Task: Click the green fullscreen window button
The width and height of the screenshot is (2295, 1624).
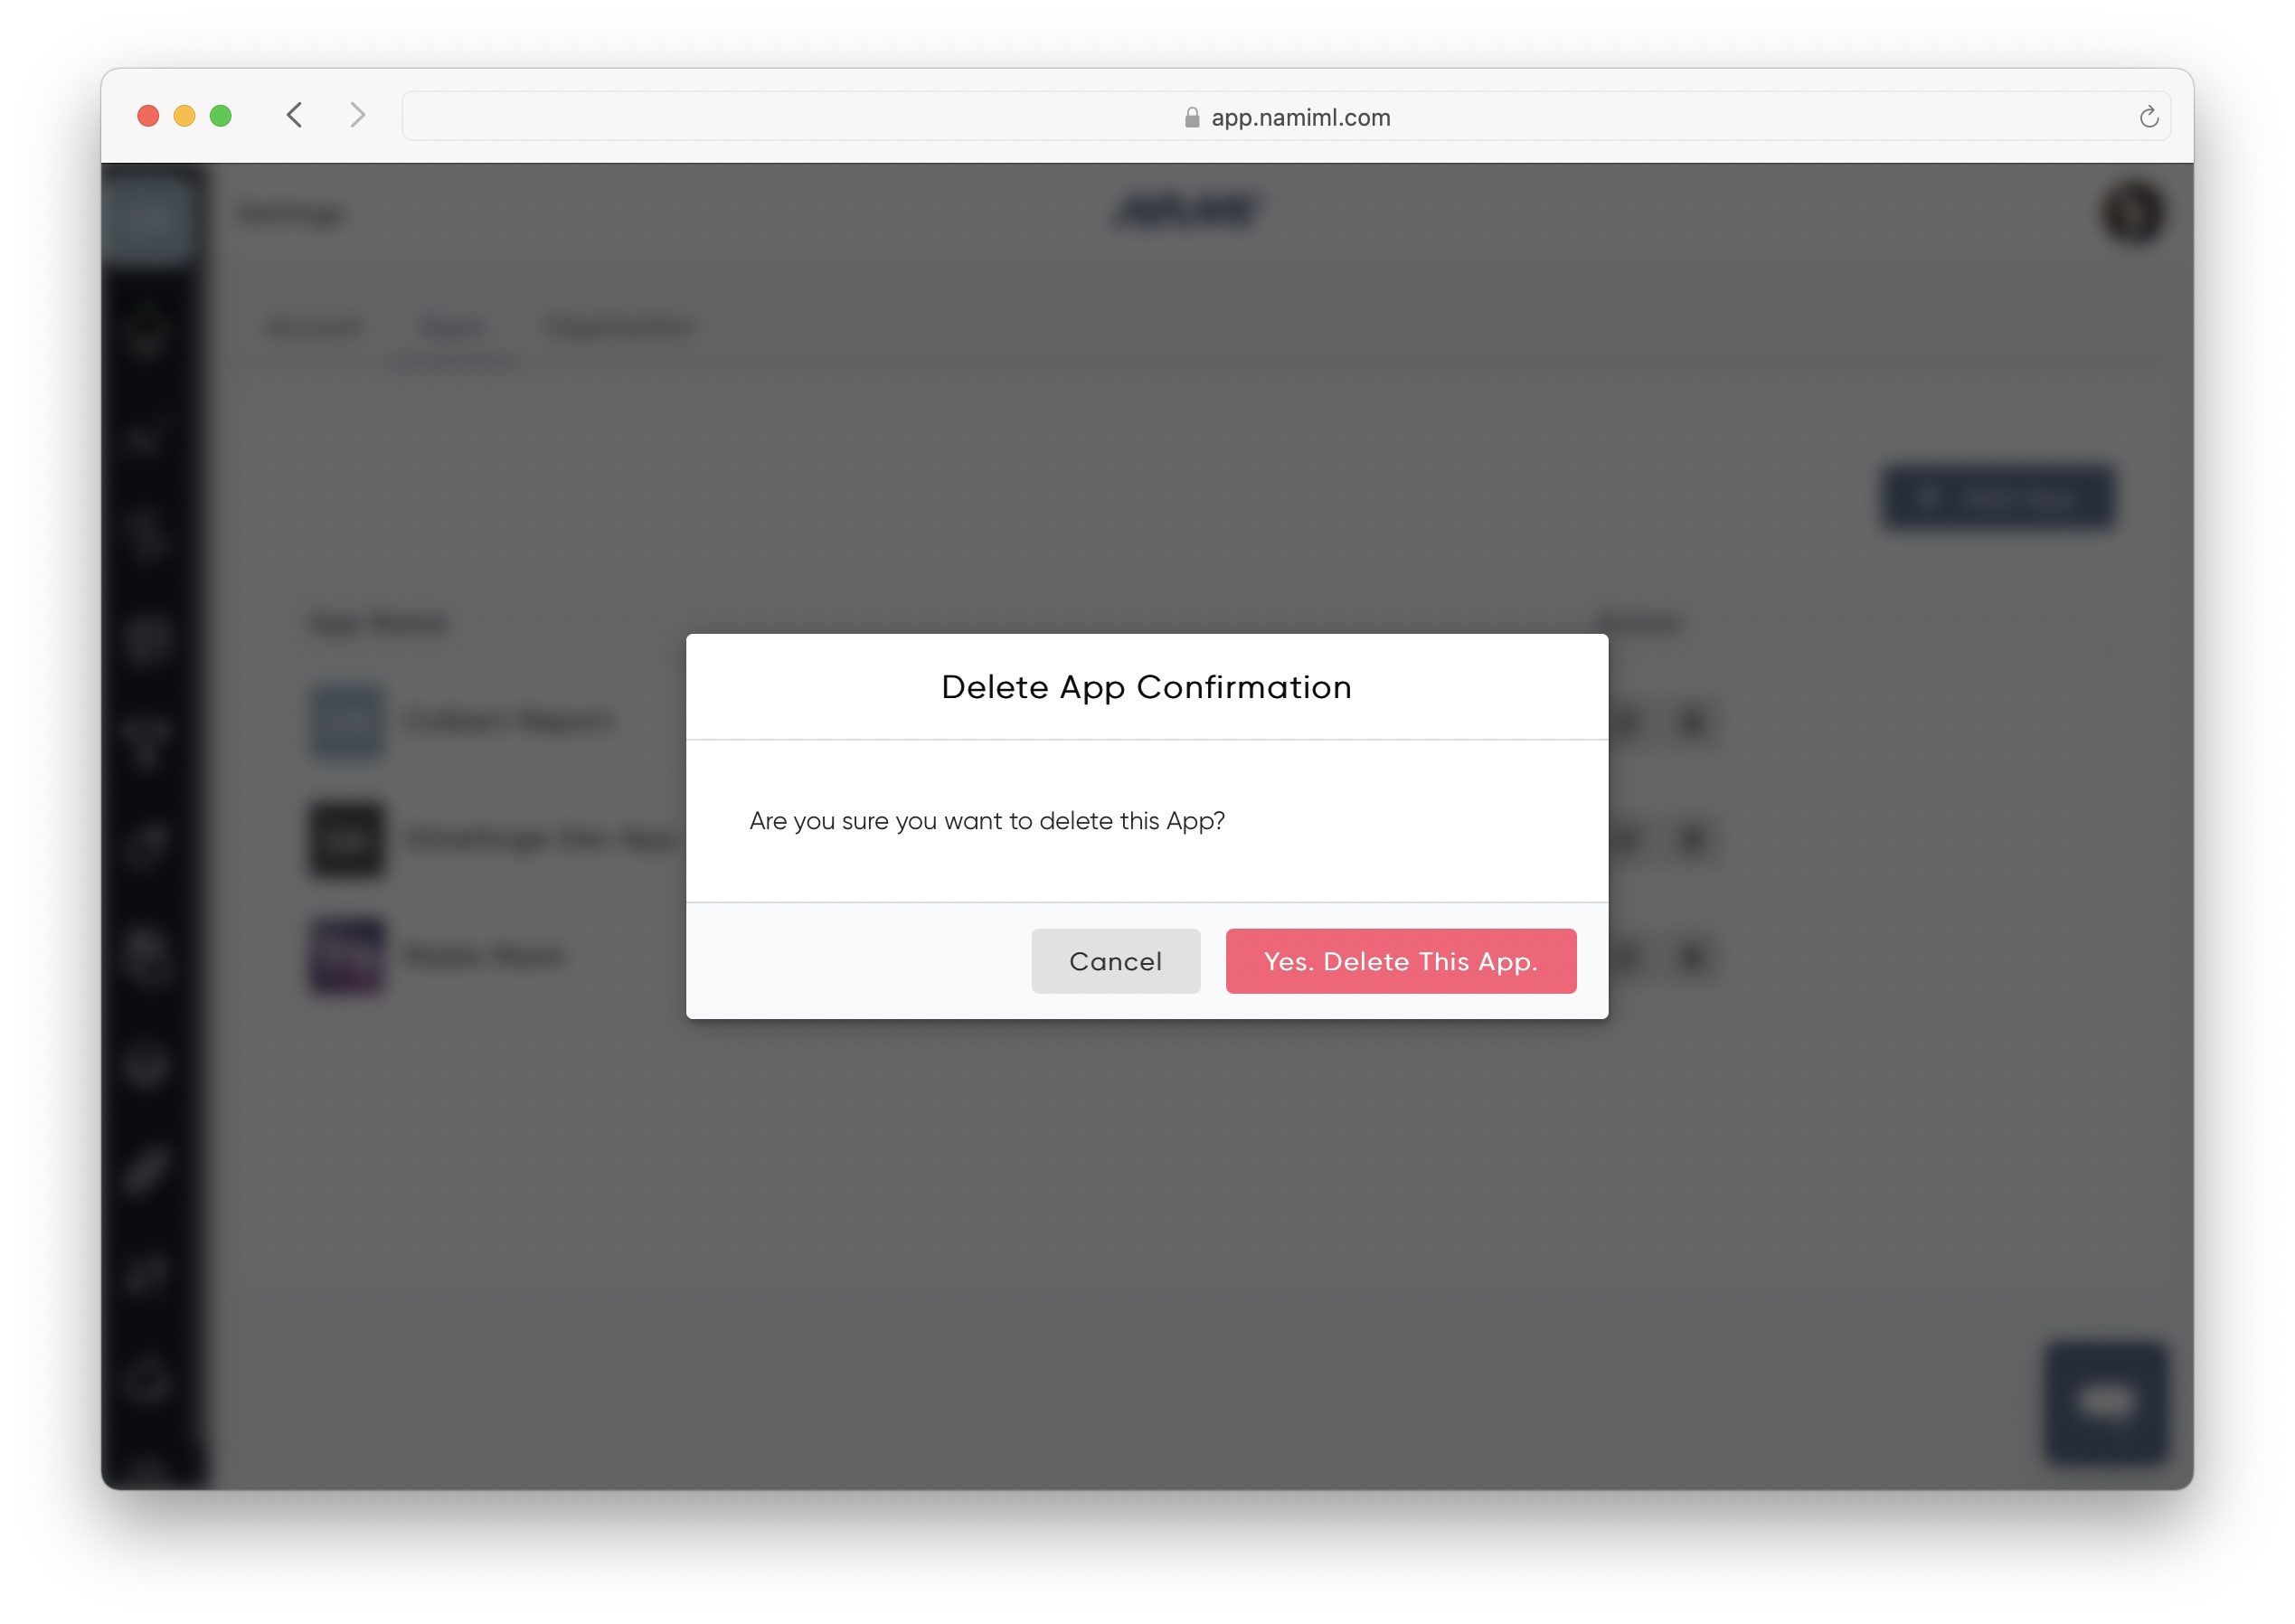Action: pyautogui.click(x=221, y=116)
